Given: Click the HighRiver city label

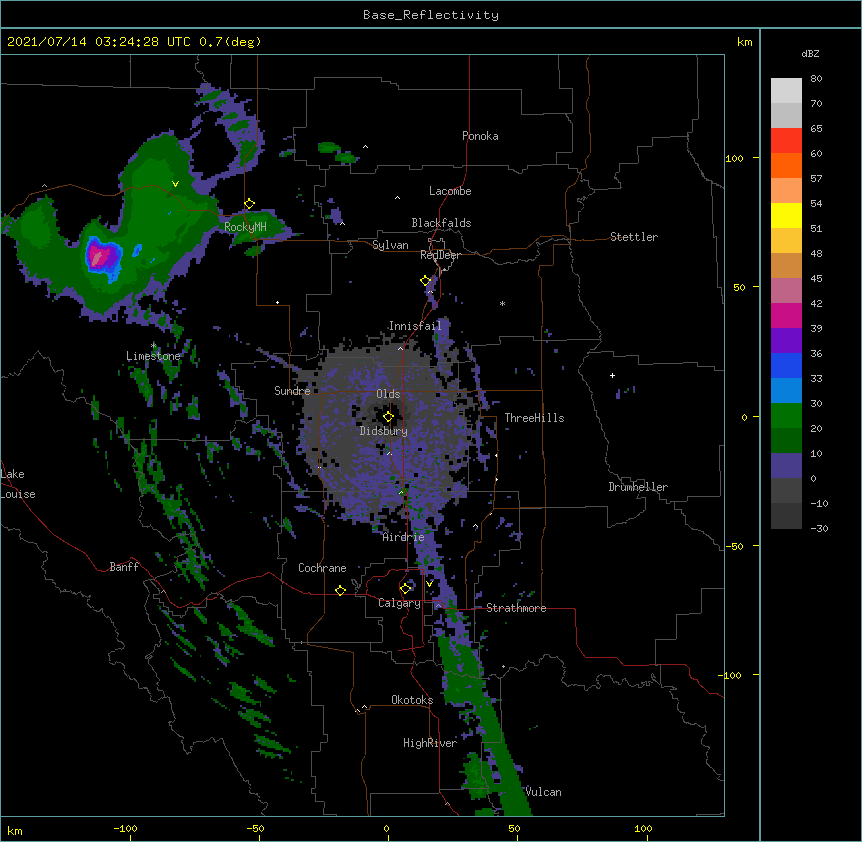Looking at the screenshot, I should click(x=430, y=743).
